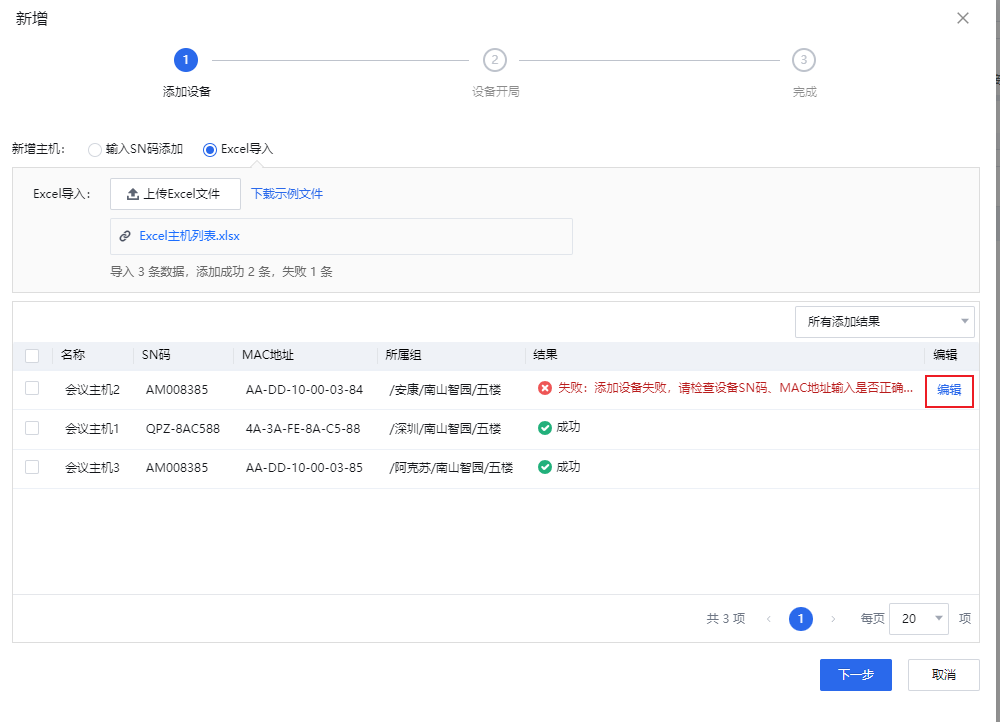Click the step 1 添加设备 circle
The image size is (1000, 722).
(185, 60)
